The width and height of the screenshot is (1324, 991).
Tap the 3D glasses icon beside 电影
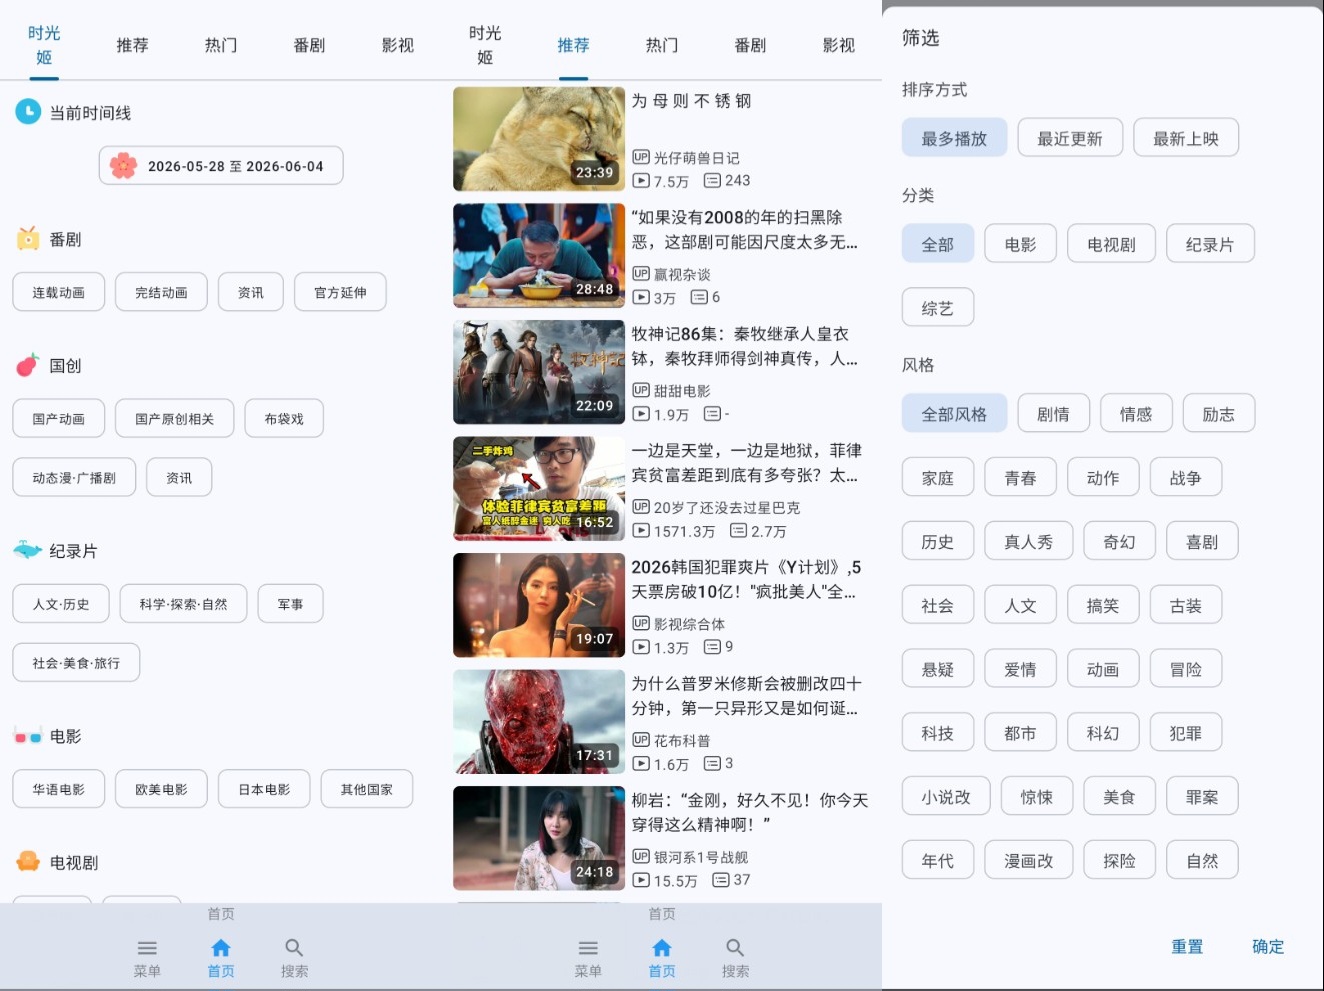click(28, 737)
